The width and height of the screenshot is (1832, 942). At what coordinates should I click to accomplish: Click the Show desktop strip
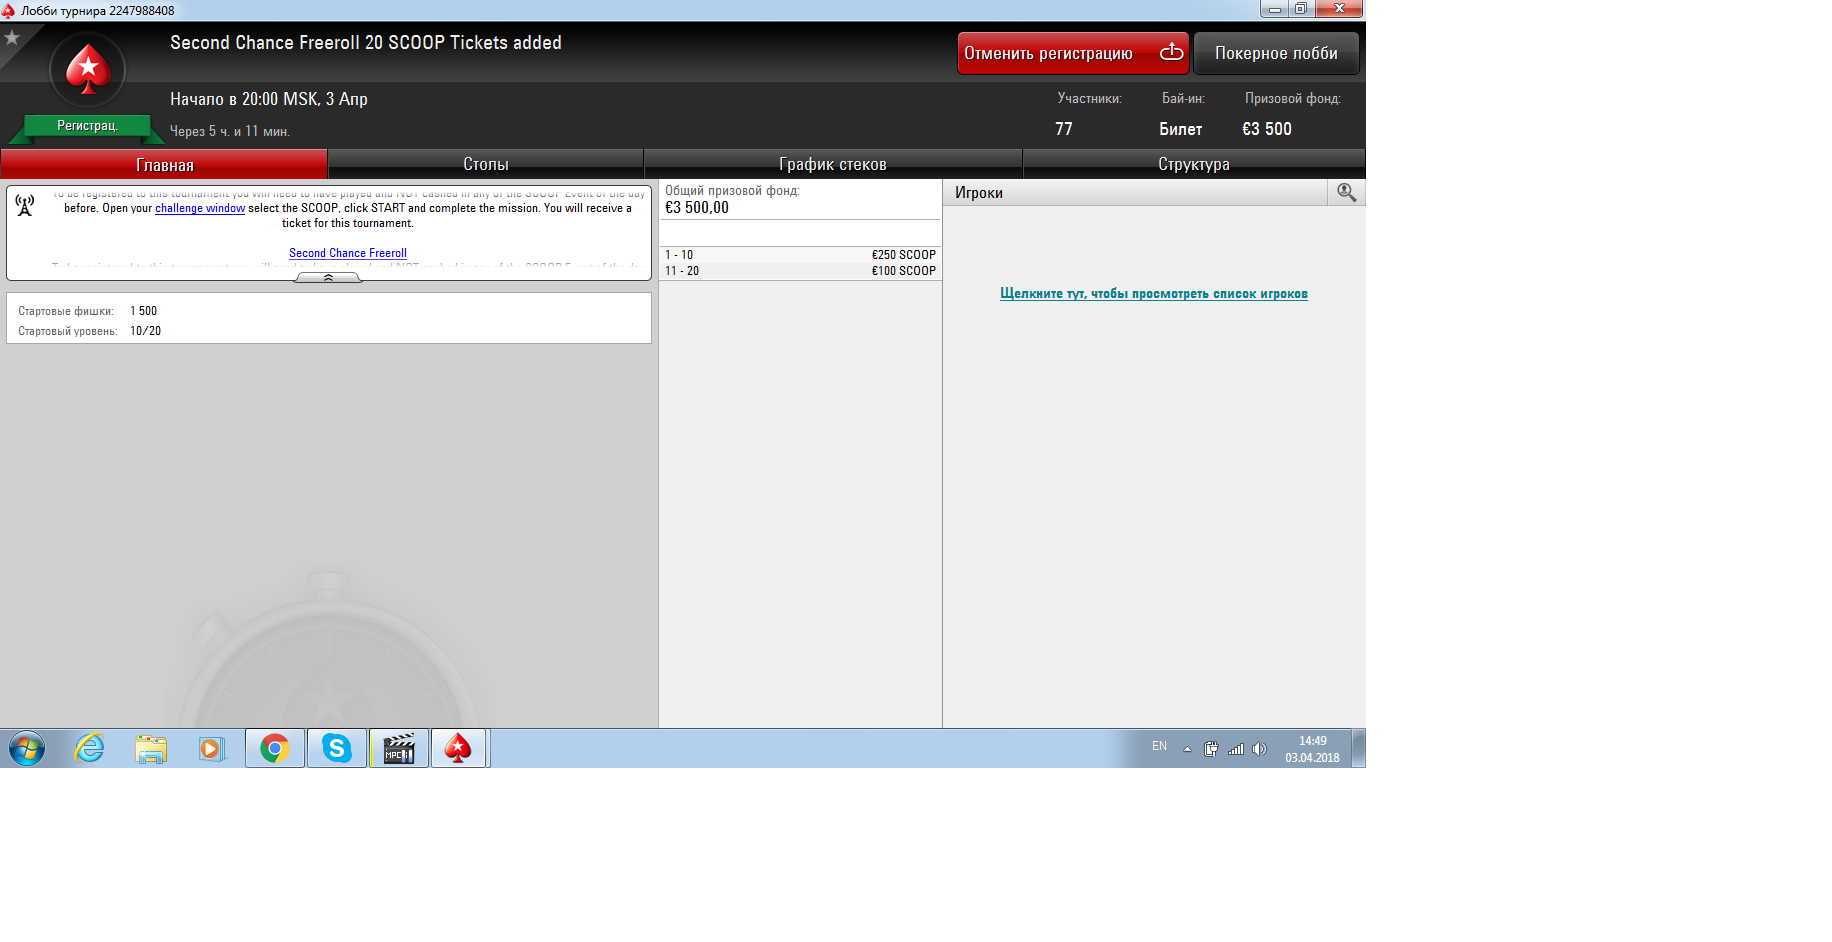pos(1359,748)
